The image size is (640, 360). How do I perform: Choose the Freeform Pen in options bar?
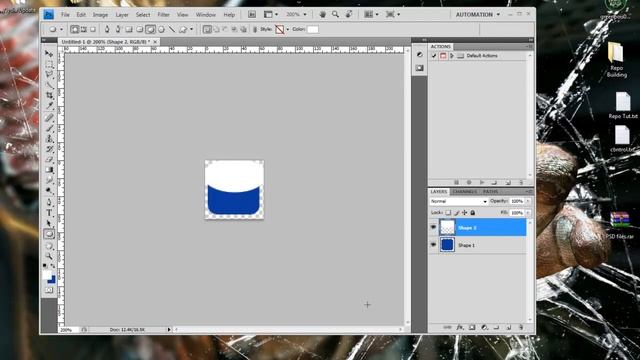118,29
